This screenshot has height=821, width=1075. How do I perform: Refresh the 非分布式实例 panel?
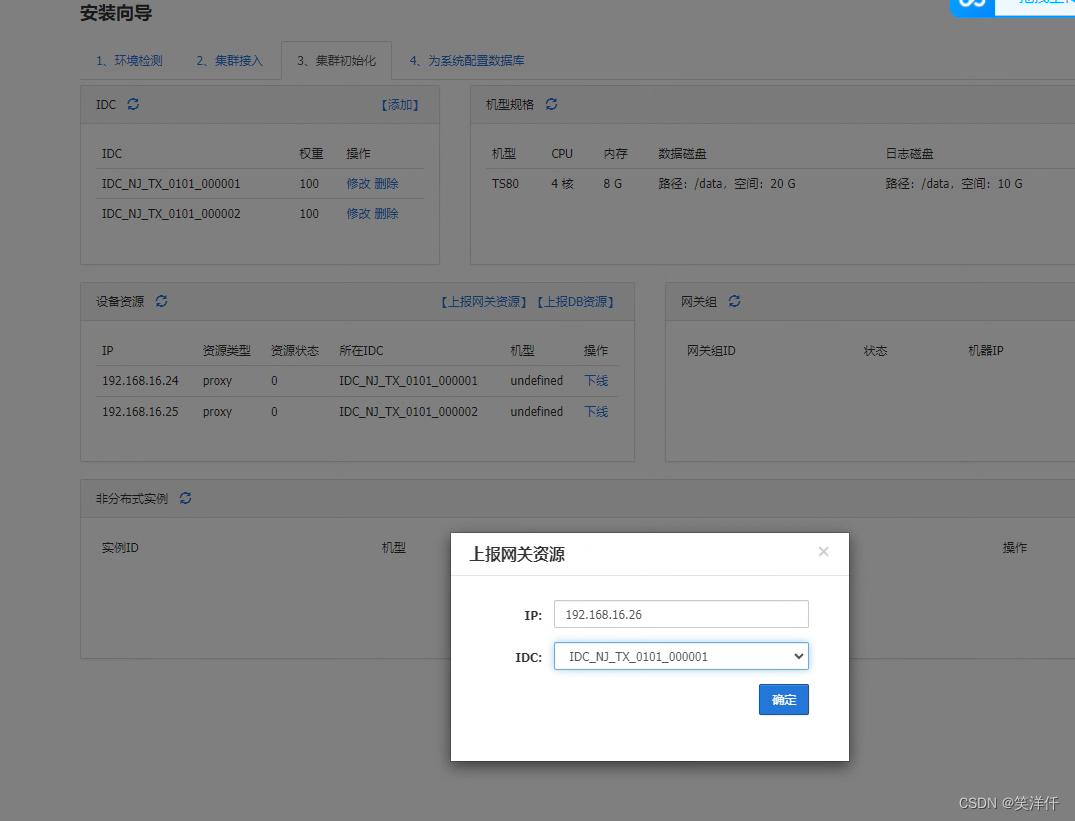[x=185, y=498]
